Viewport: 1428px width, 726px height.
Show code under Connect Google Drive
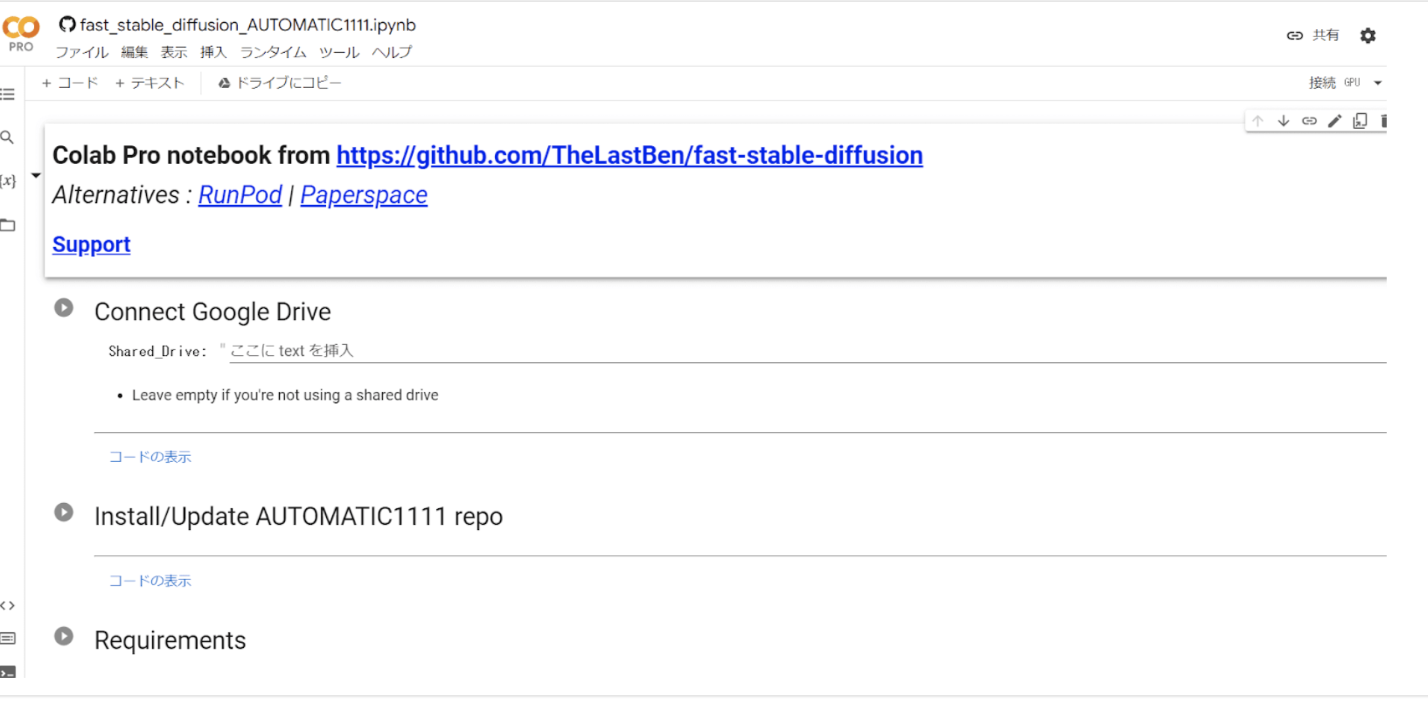(150, 457)
